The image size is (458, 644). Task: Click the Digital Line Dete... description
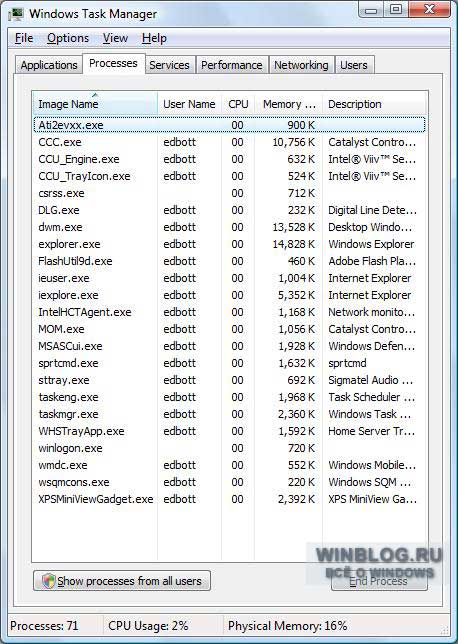(x=372, y=210)
